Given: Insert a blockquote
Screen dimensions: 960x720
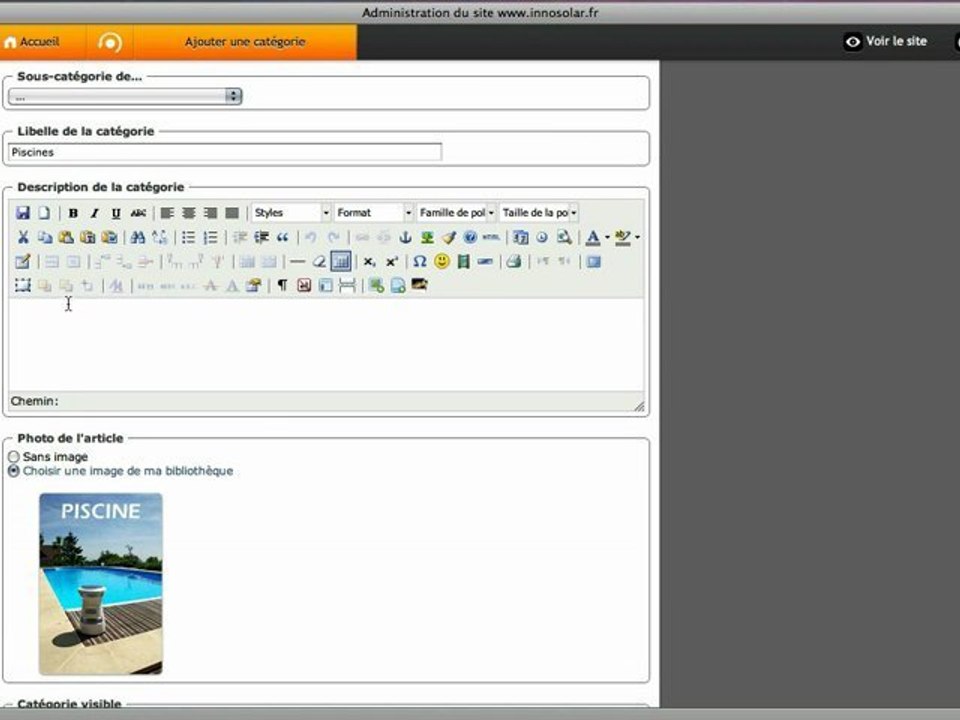Looking at the screenshot, I should click(x=283, y=237).
